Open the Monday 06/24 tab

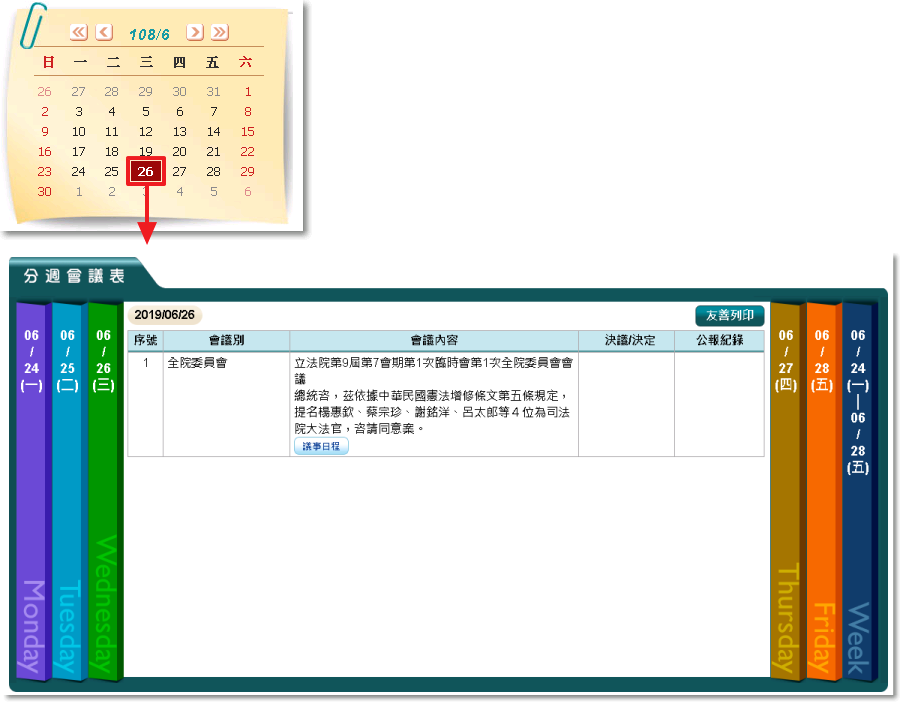pos(32,490)
